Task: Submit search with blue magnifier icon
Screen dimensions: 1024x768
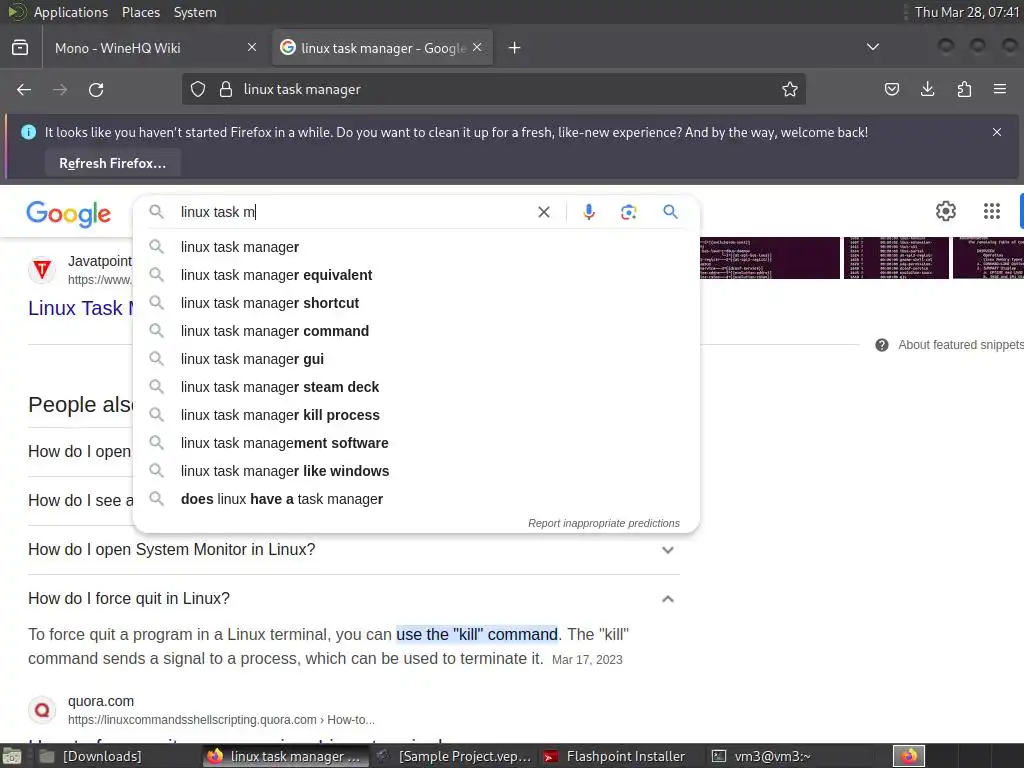Action: pyautogui.click(x=670, y=212)
